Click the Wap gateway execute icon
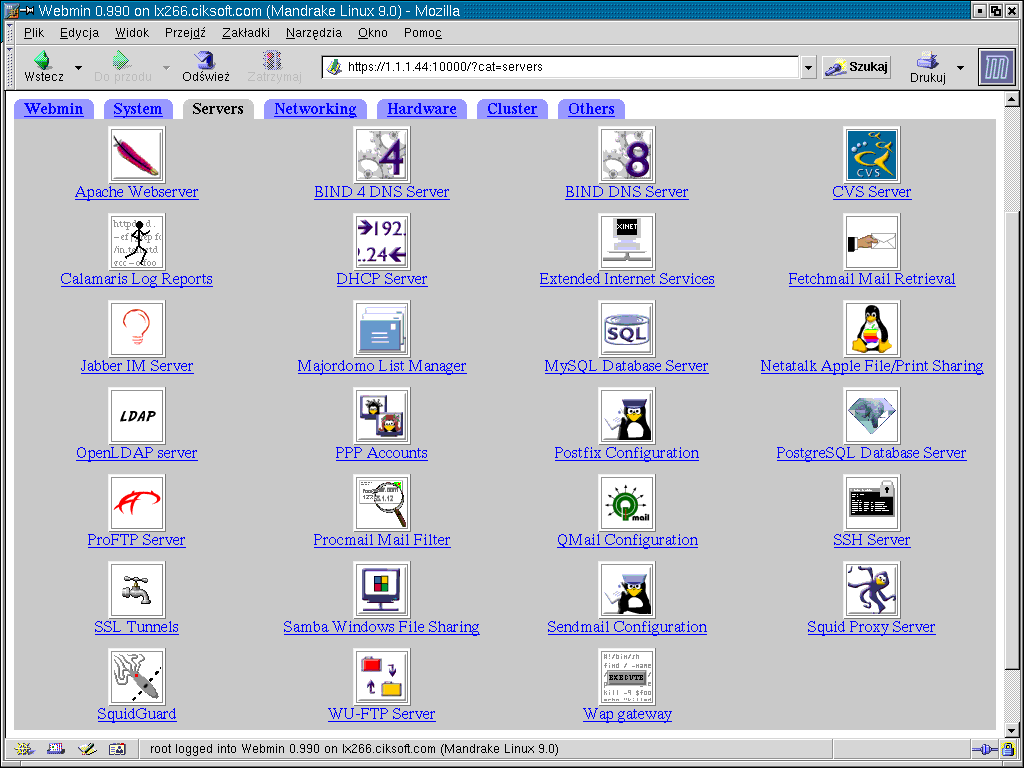The width and height of the screenshot is (1024, 768). [x=626, y=676]
